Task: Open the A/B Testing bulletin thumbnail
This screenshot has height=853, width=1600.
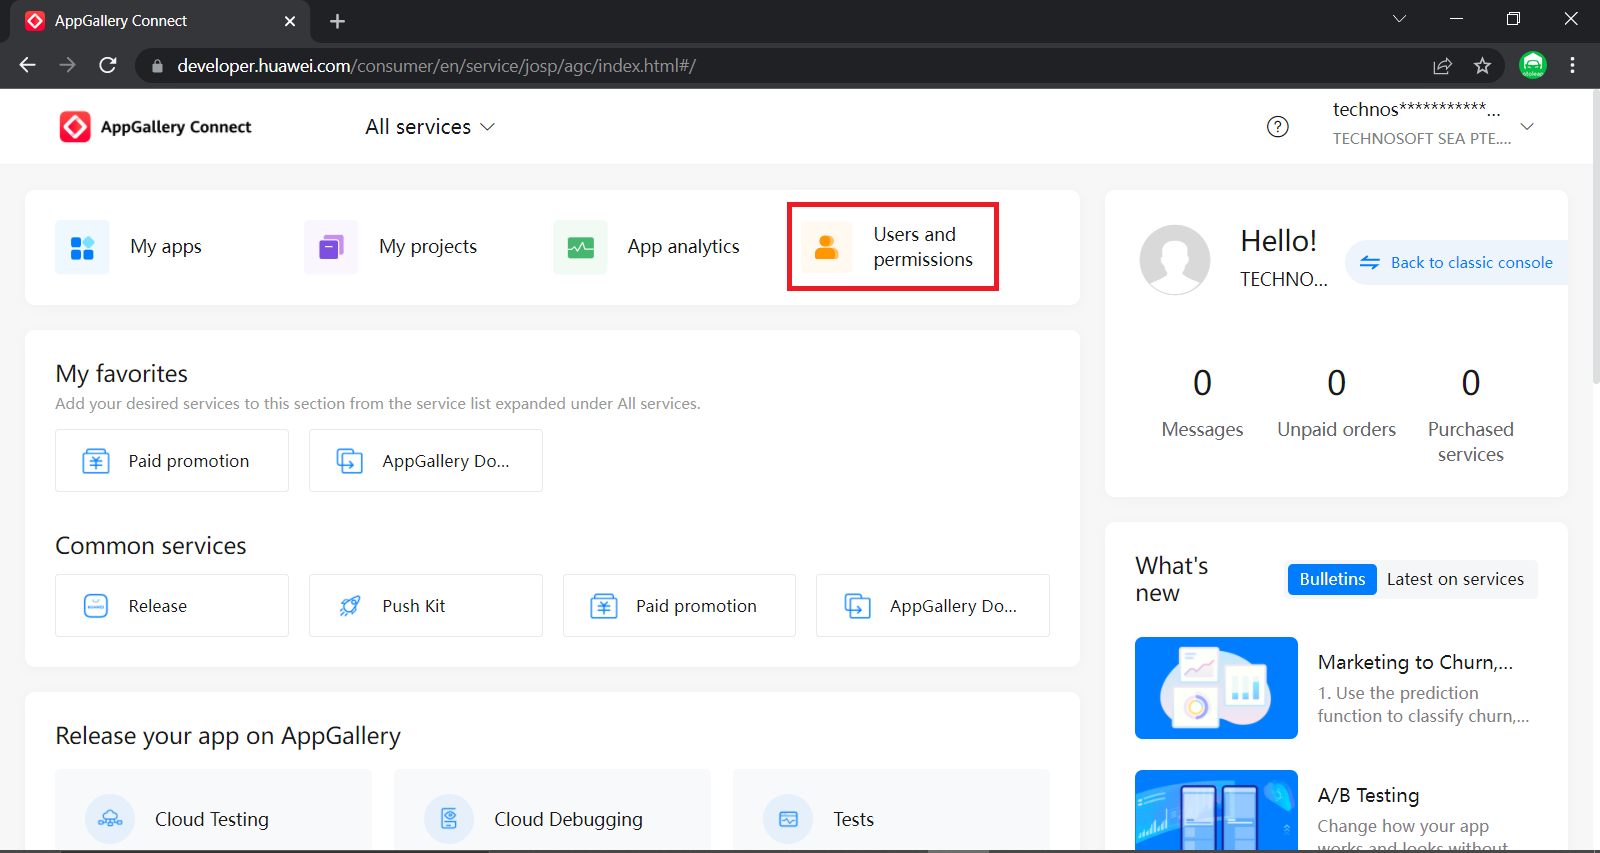Action: [x=1216, y=810]
